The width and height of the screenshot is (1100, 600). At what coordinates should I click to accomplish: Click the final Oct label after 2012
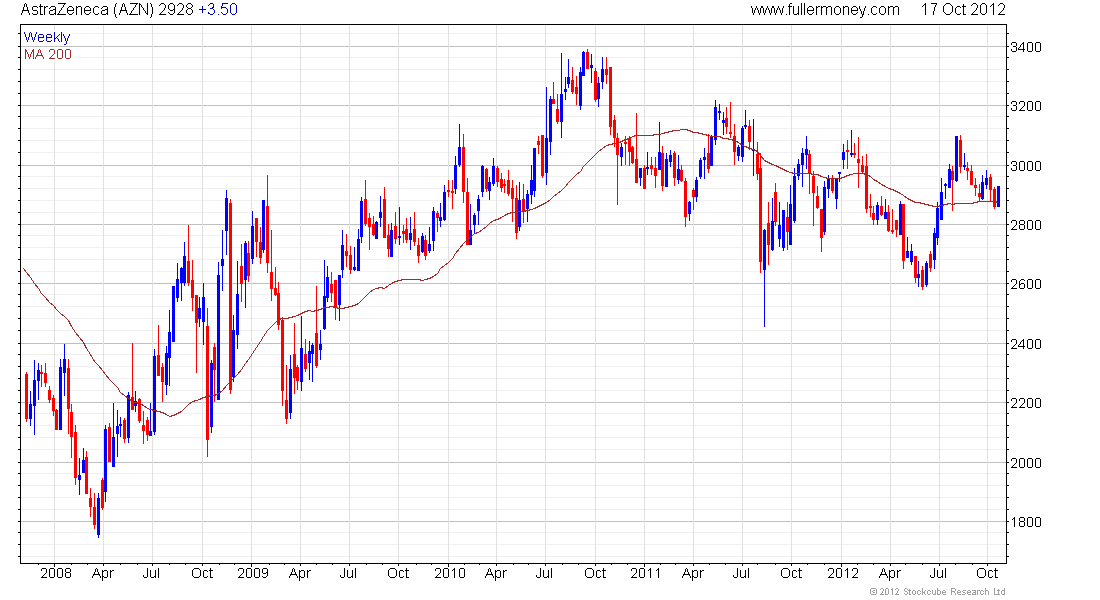(x=987, y=573)
